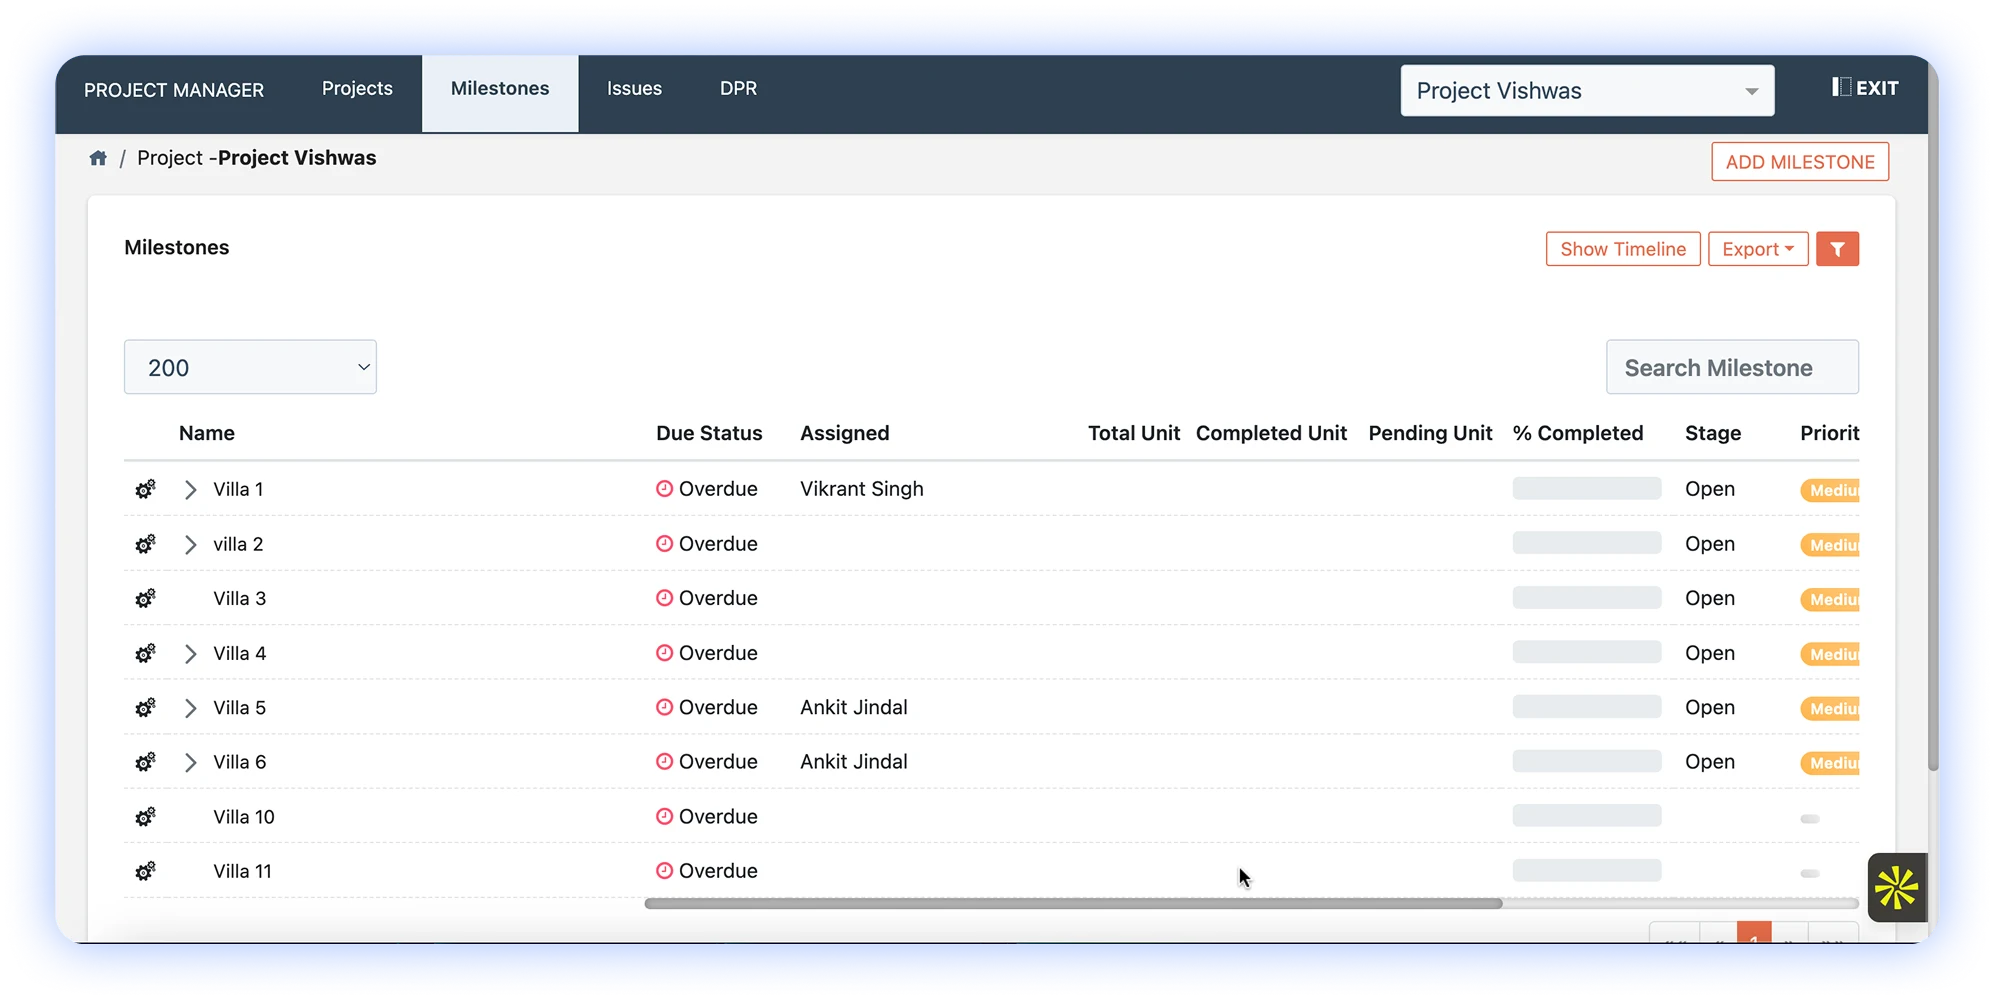Screen dimensions: 1995x1000
Task: Click the Villa 6 progress bar
Action: click(x=1587, y=761)
